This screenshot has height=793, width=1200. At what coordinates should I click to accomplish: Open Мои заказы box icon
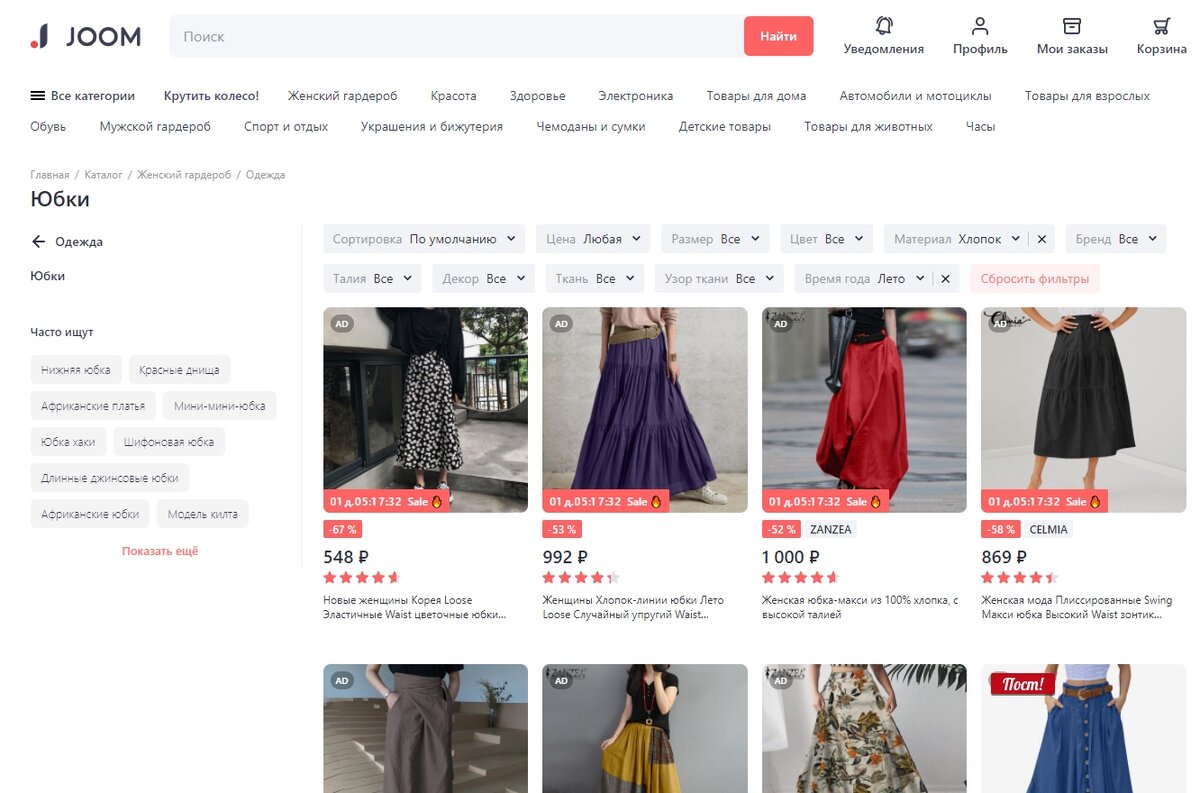click(x=1072, y=26)
